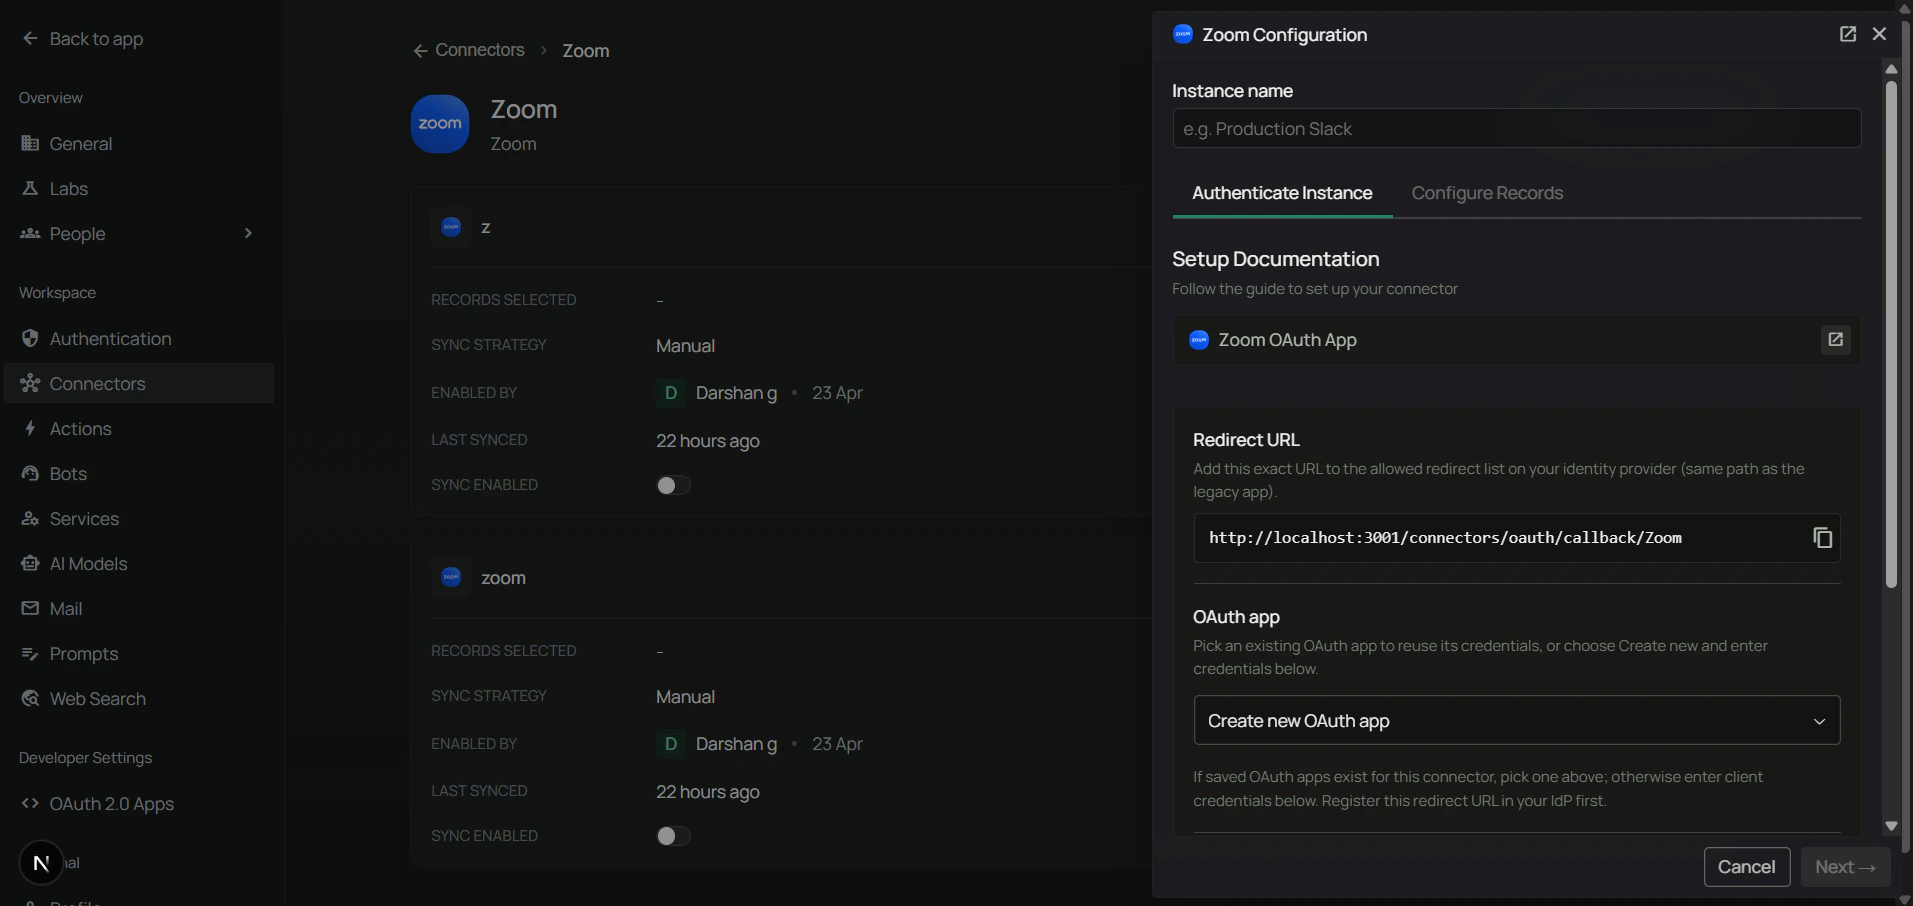Click the large Zoom logo in page header
Screen dimensions: 1913x906
[x=440, y=124]
